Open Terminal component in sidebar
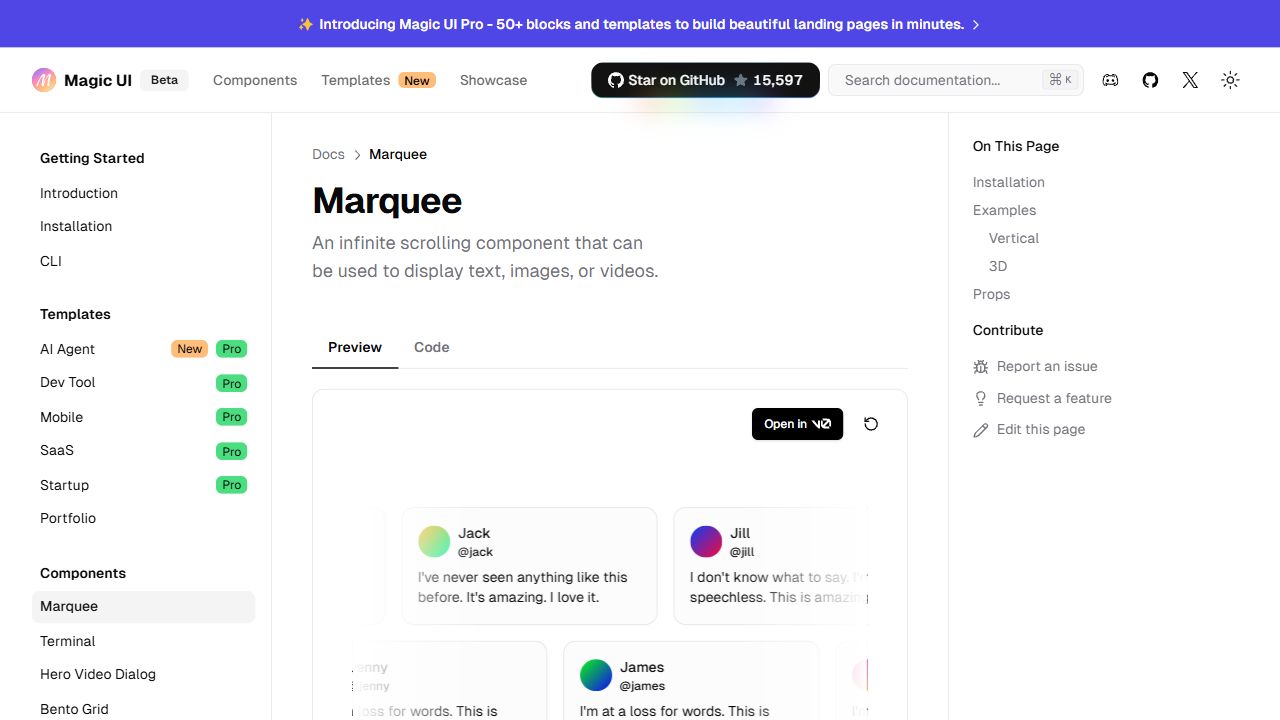Image resolution: width=1280 pixels, height=720 pixels. (67, 641)
